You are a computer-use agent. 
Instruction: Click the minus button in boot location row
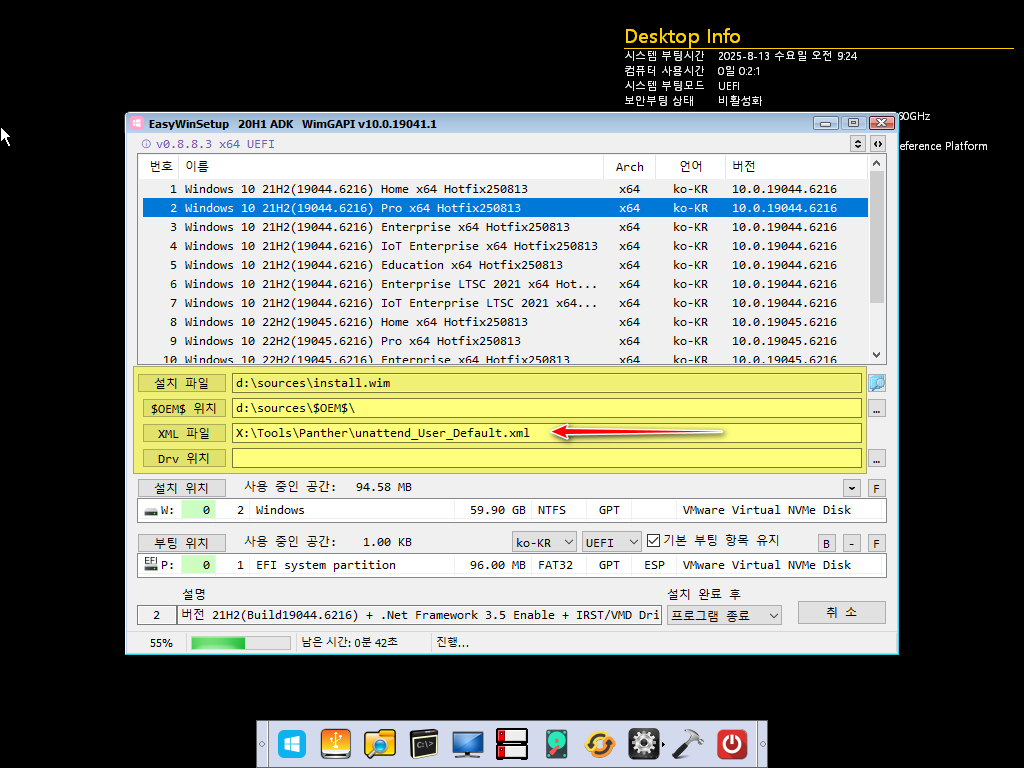click(851, 543)
